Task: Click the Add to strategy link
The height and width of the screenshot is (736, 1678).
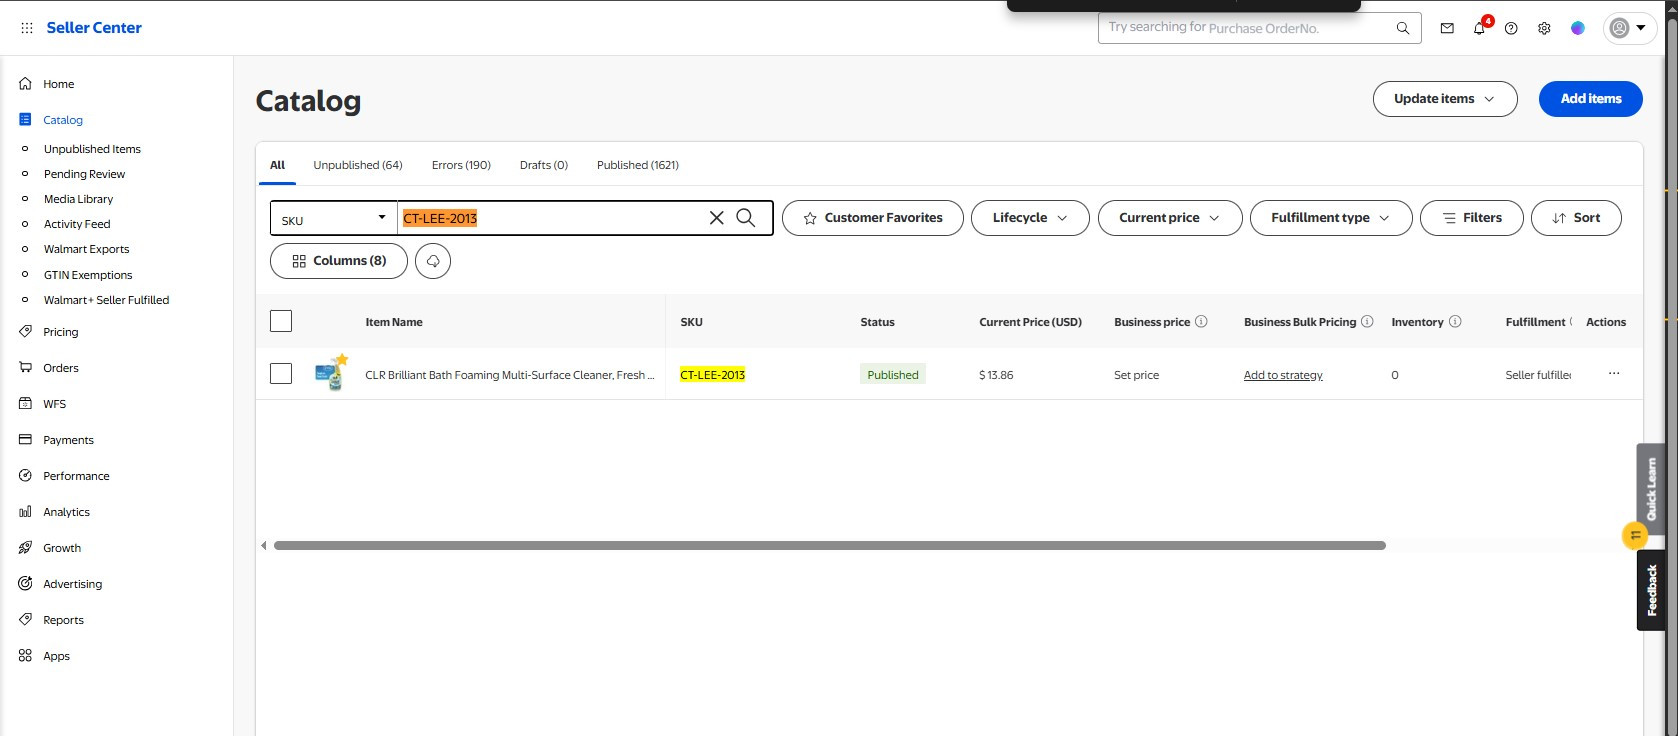Action: [x=1283, y=375]
